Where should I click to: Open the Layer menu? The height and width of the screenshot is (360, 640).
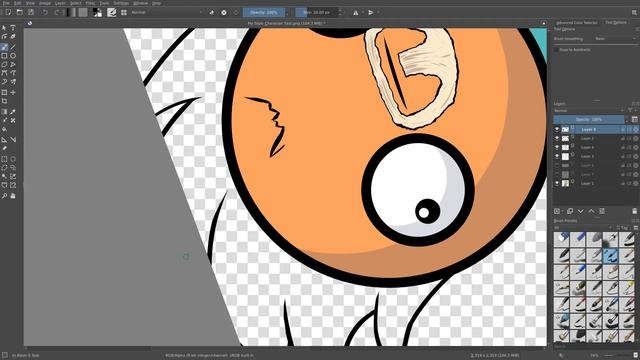click(60, 3)
